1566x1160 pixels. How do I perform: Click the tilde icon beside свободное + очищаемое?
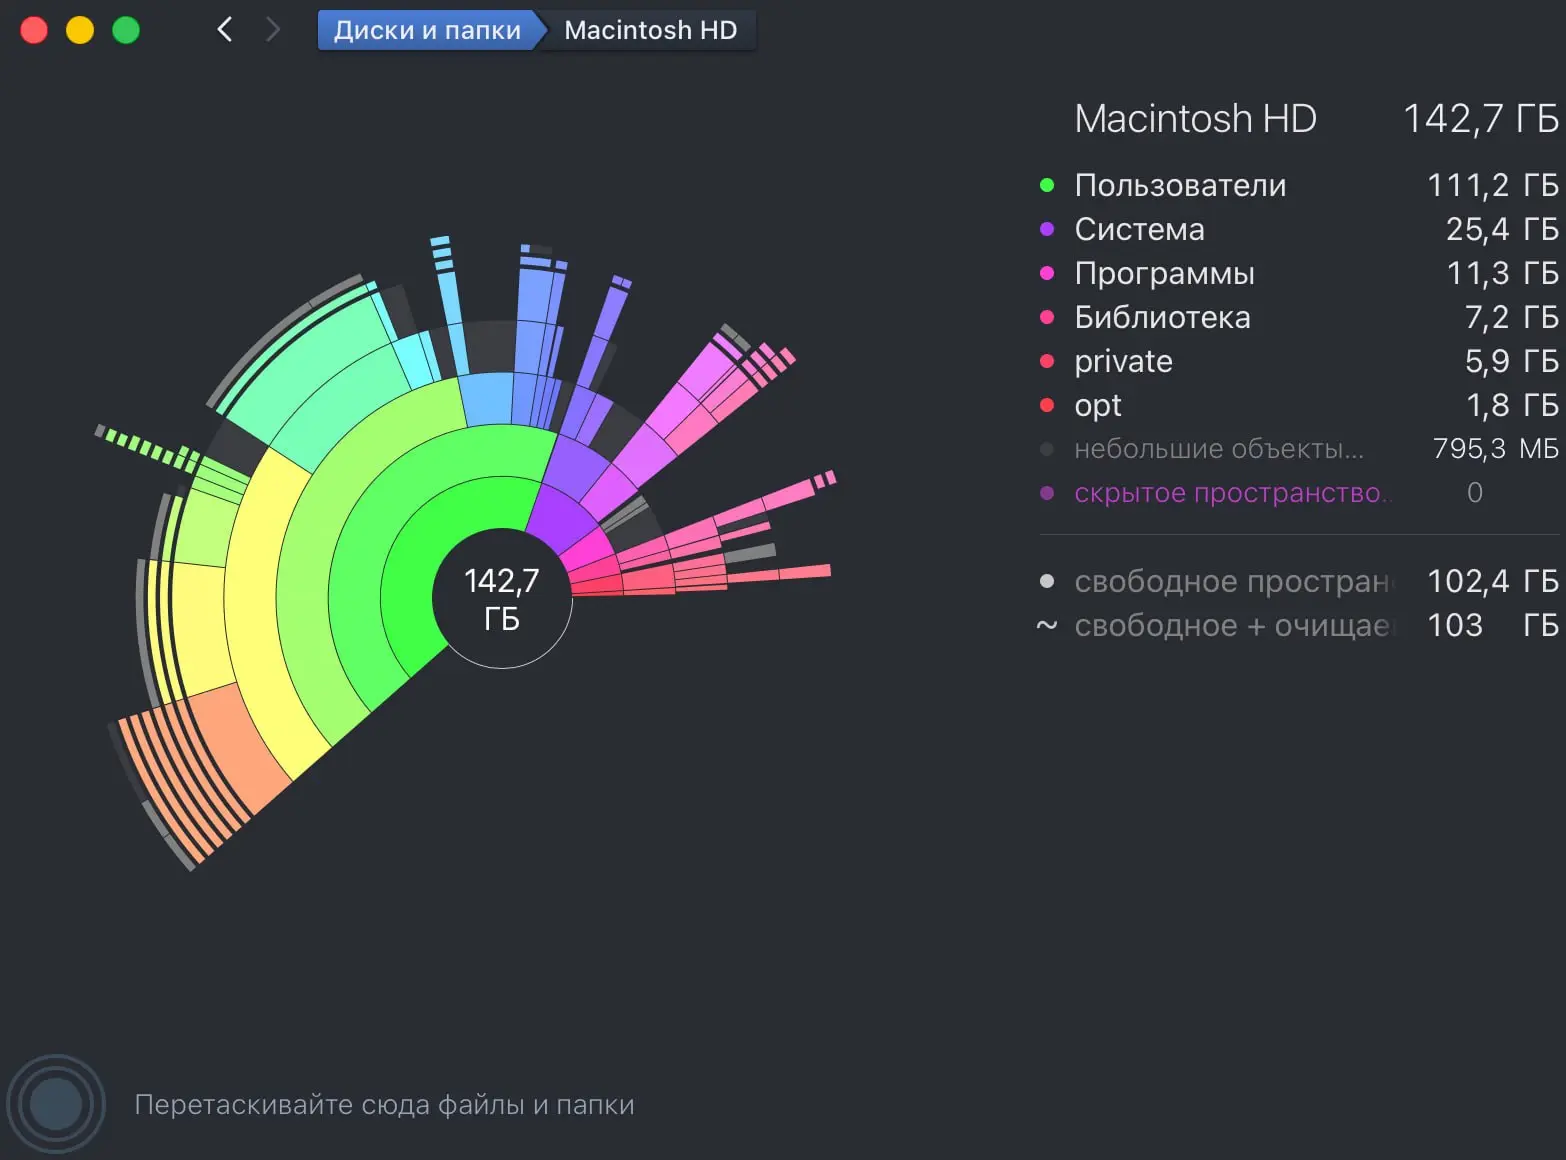[x=1047, y=626]
